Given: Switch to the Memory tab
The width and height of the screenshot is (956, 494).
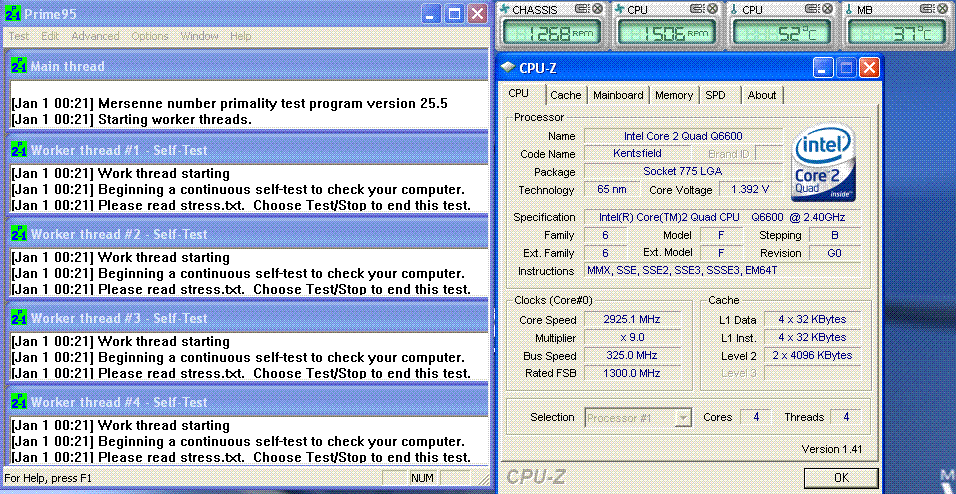Looking at the screenshot, I should (x=674, y=95).
